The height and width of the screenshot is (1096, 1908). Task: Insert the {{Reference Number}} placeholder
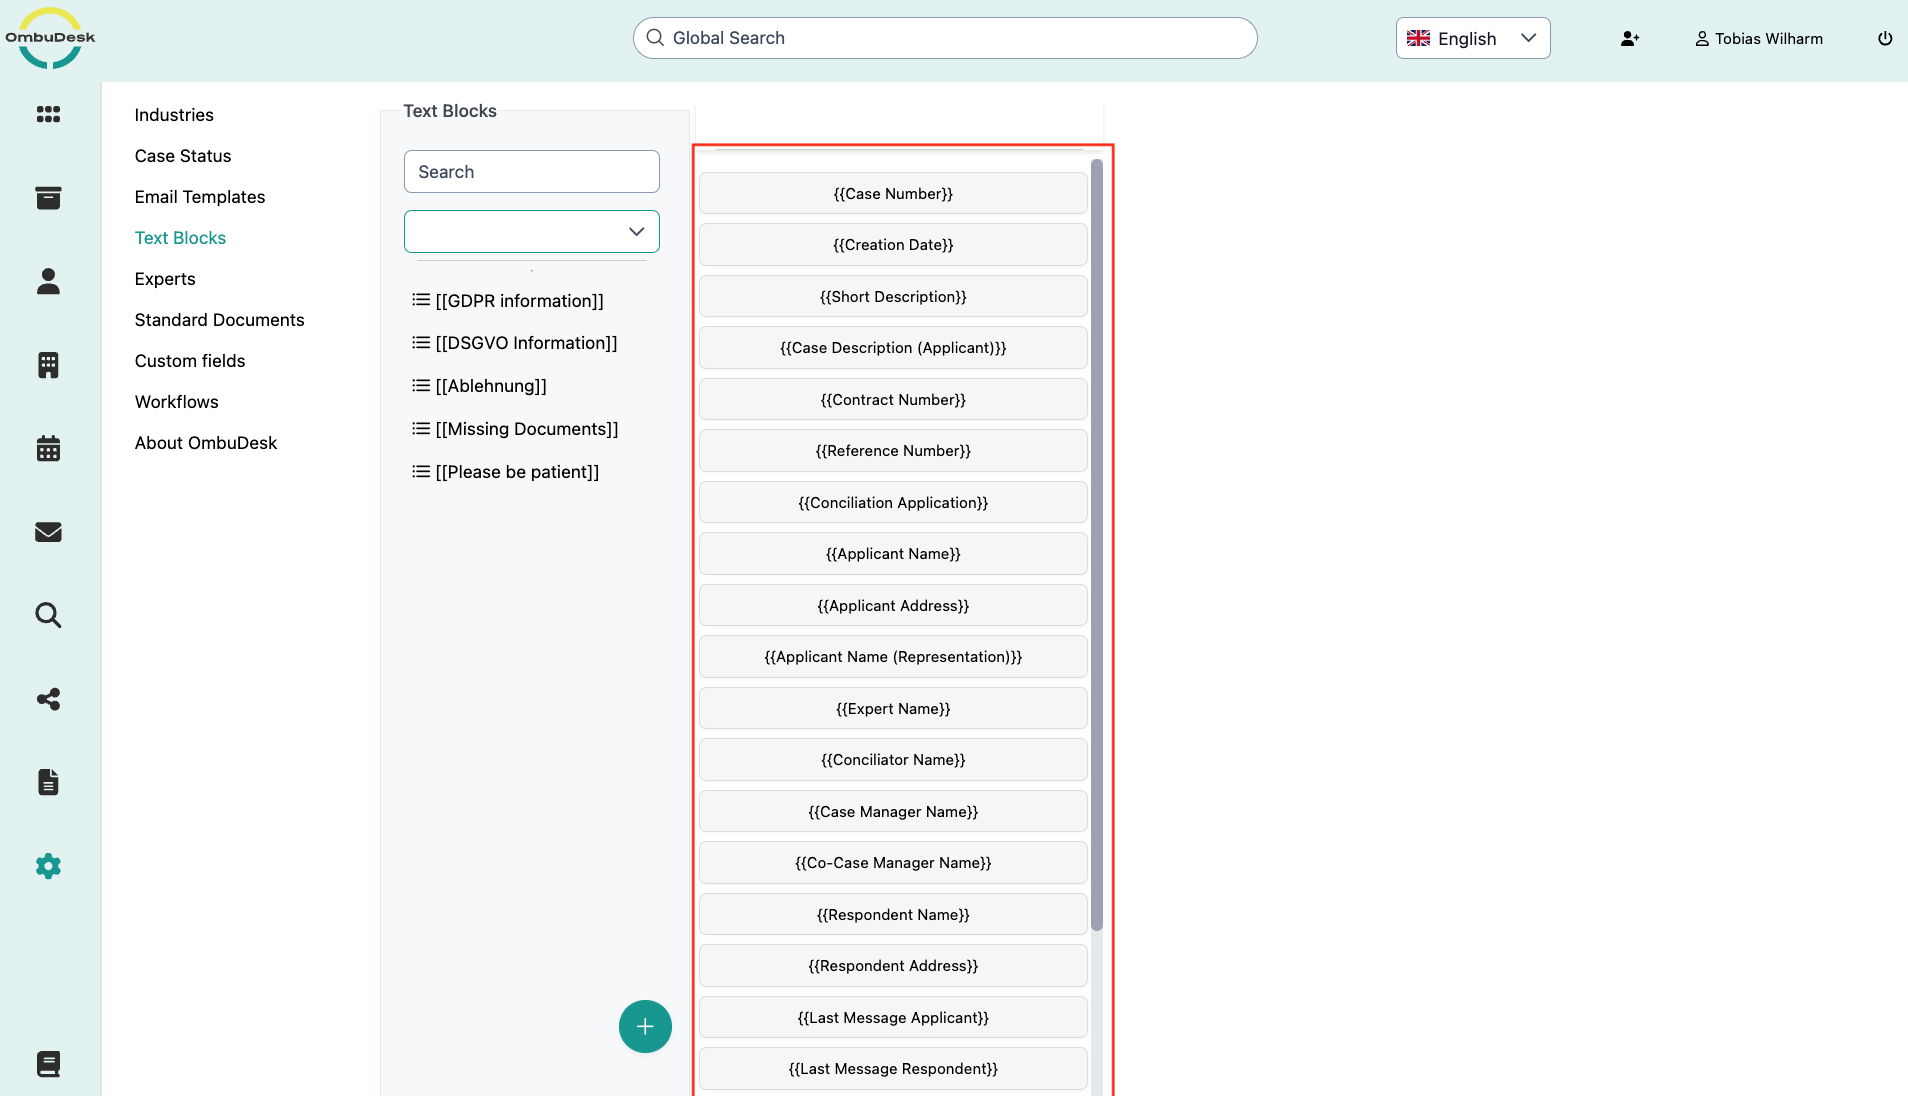point(893,451)
